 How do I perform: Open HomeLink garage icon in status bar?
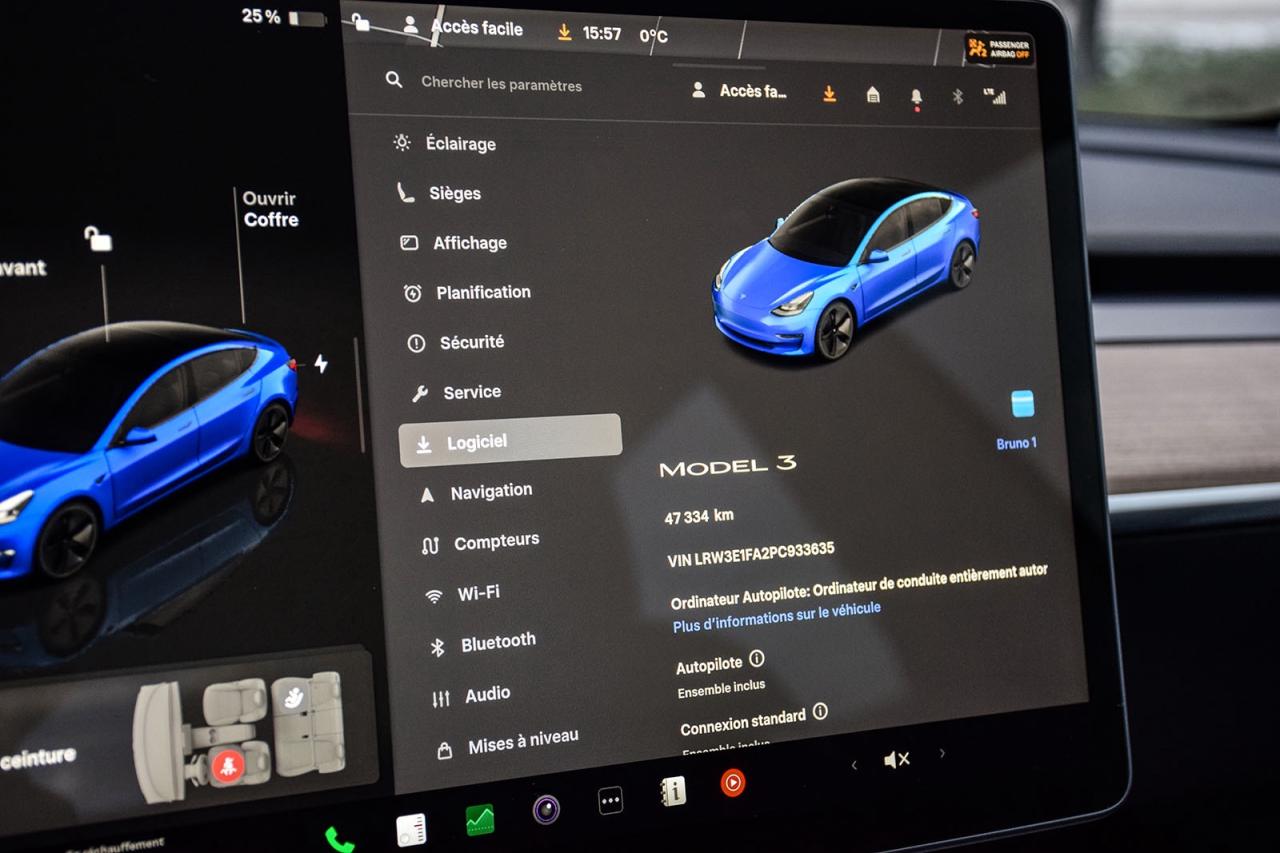873,94
